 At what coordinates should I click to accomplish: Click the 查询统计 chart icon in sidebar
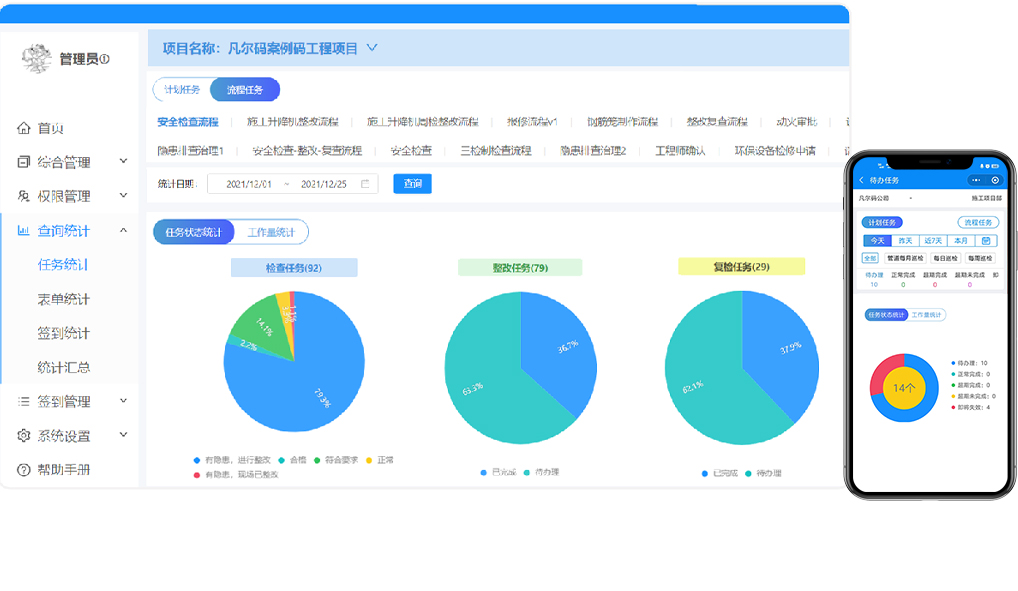tap(25, 229)
